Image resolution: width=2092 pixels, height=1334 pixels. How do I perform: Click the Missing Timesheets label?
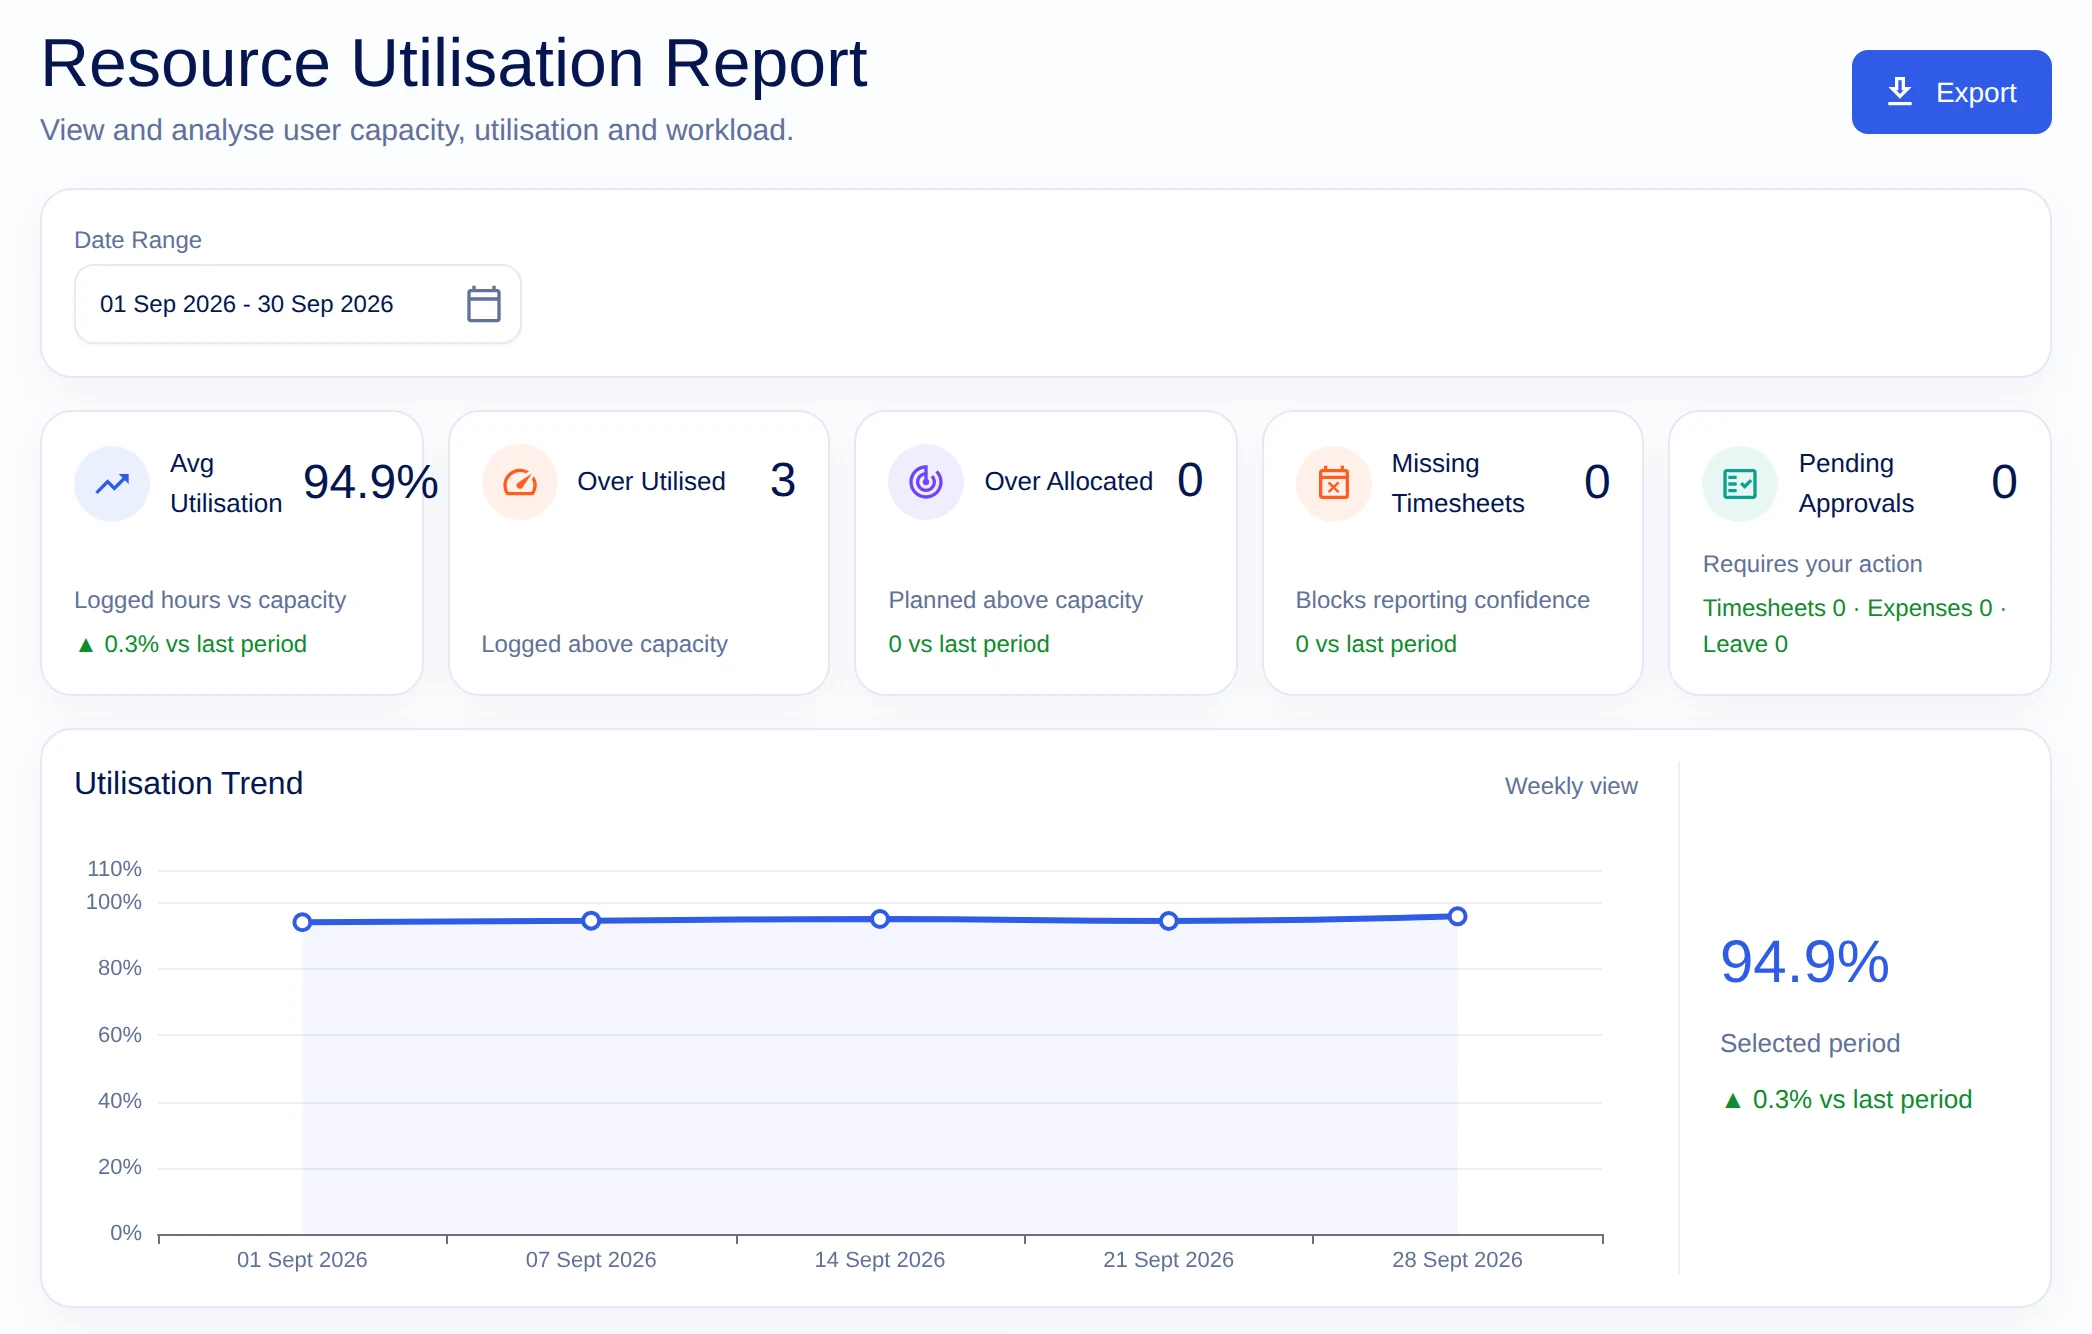click(1458, 484)
